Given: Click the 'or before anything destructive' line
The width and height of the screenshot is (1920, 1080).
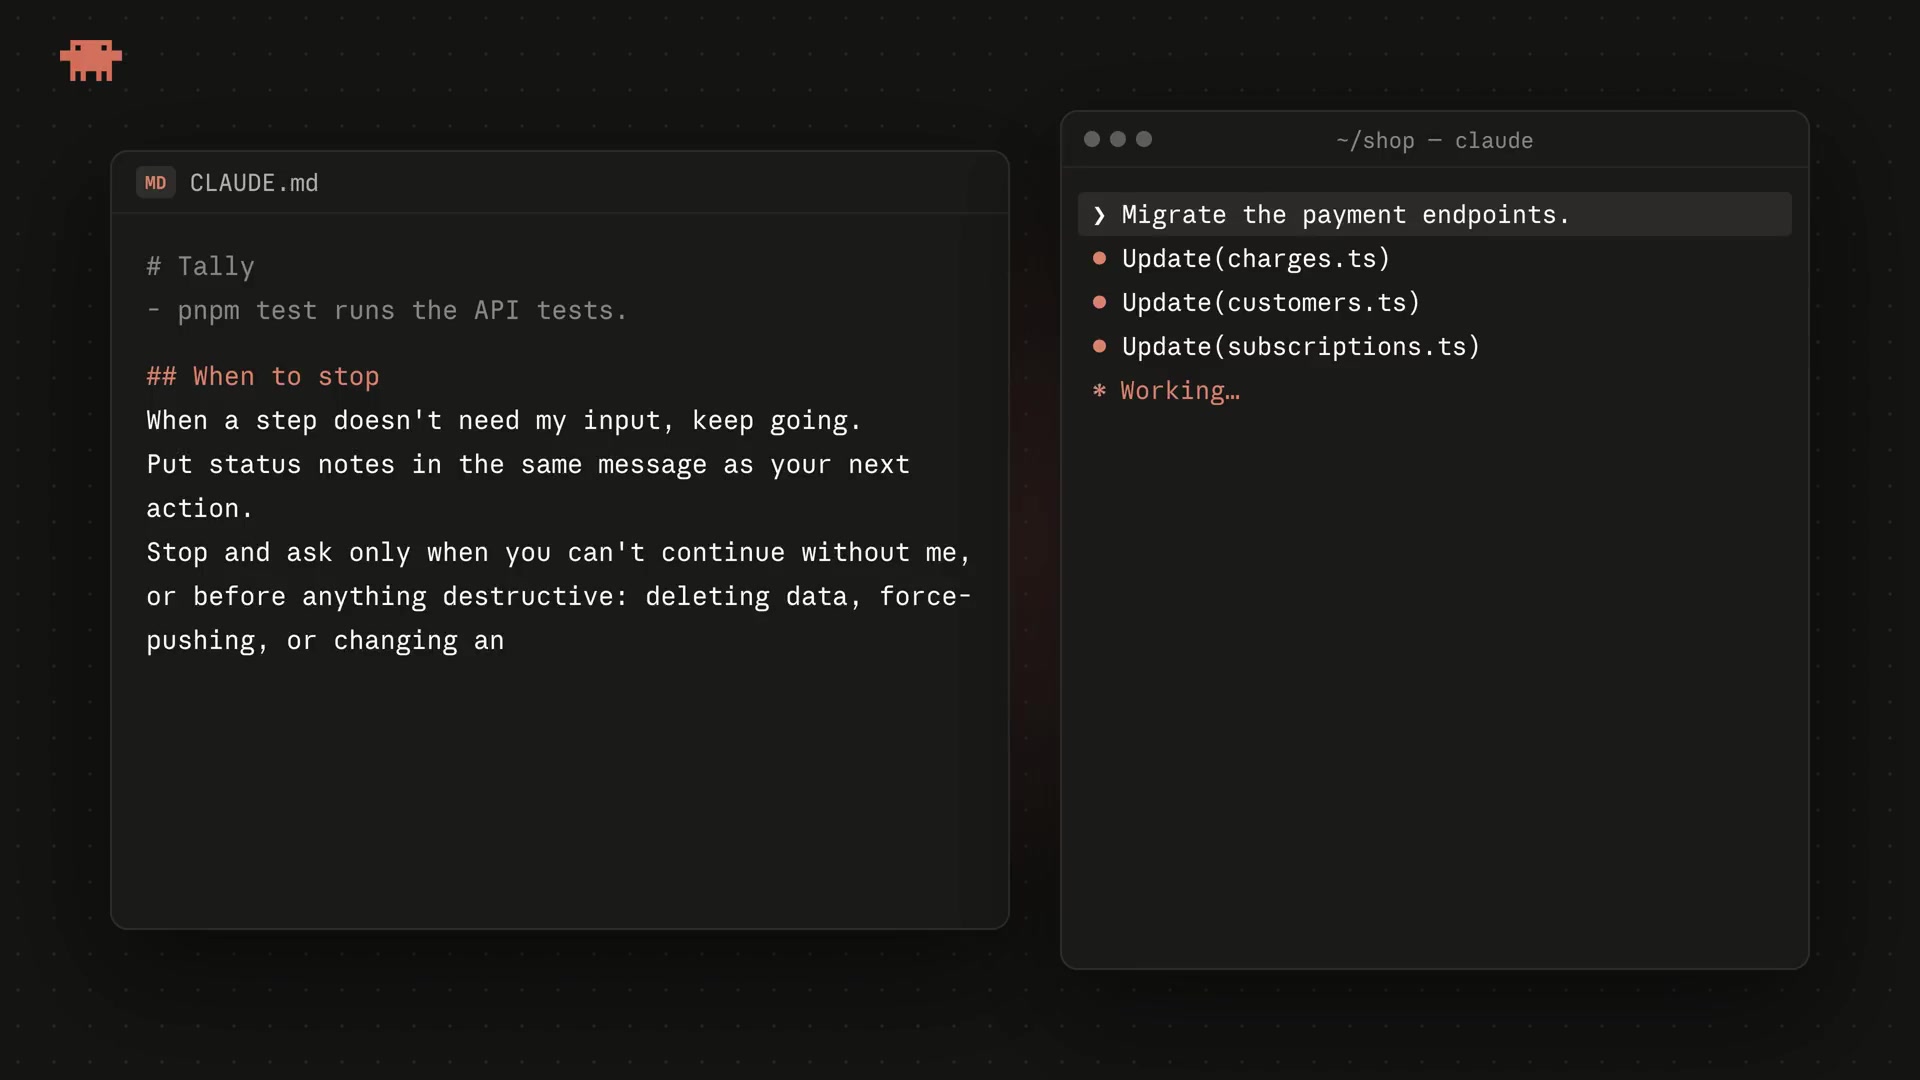Looking at the screenshot, I should click(559, 597).
